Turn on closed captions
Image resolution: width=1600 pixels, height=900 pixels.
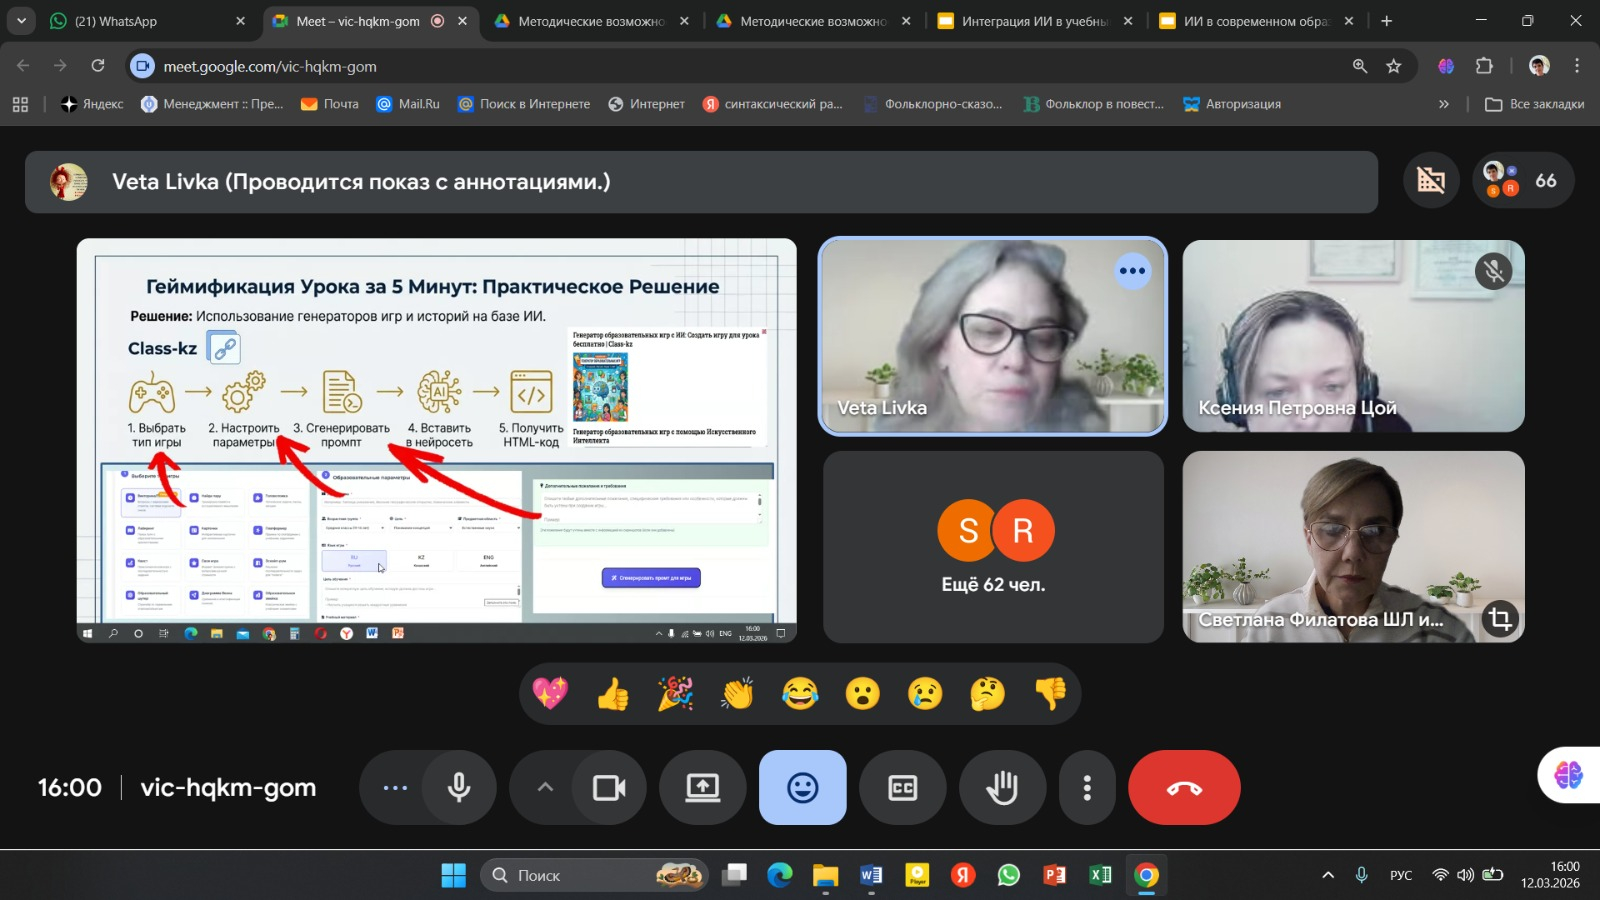(x=902, y=788)
